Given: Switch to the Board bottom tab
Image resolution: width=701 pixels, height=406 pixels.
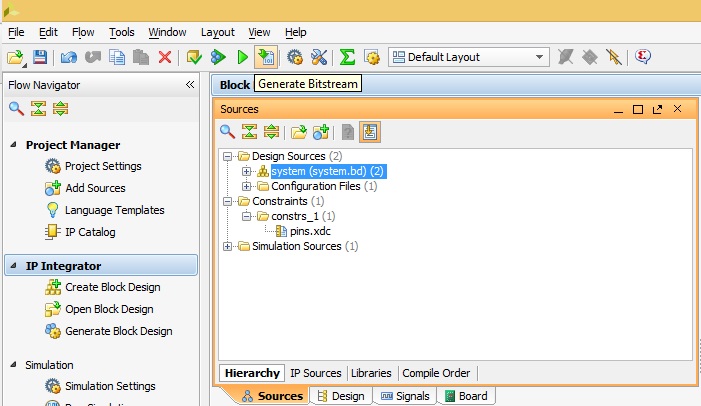Looking at the screenshot, I should [x=466, y=396].
